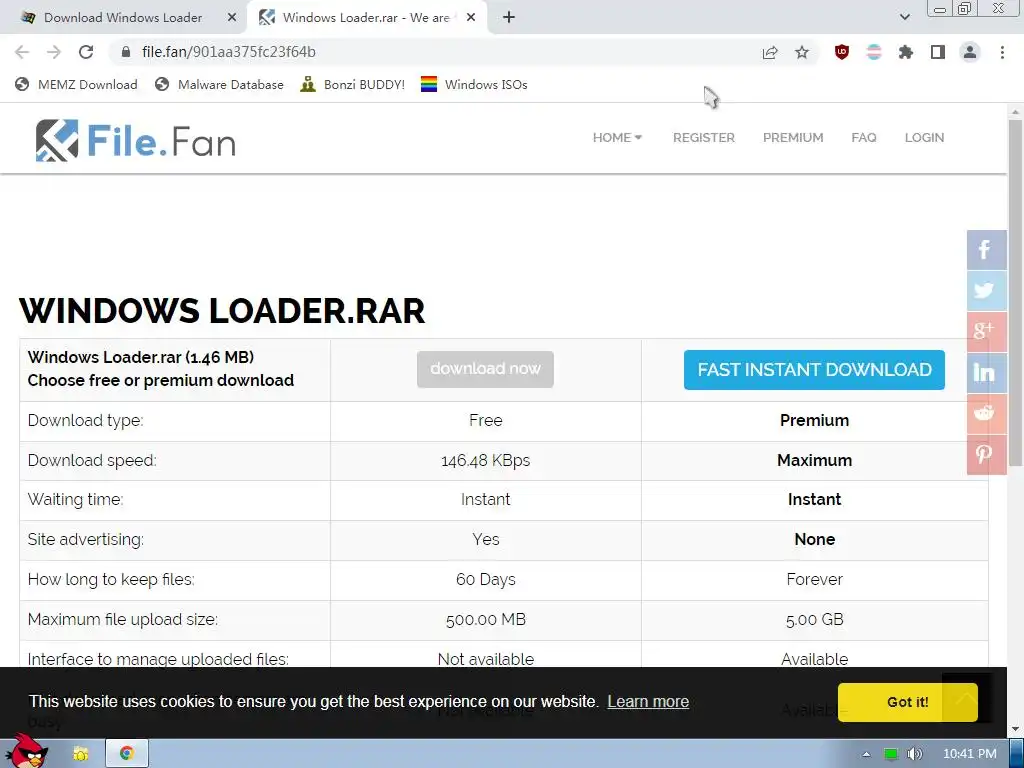Open MEMZ Download bookmark

coord(76,84)
